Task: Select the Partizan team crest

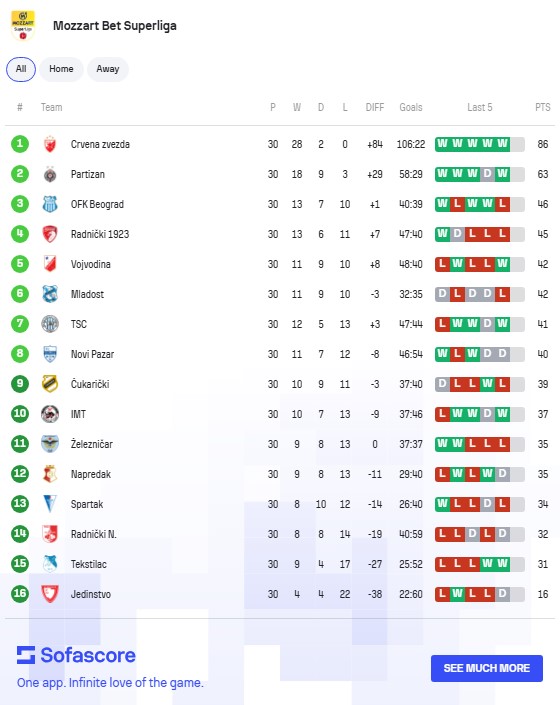Action: [50, 174]
